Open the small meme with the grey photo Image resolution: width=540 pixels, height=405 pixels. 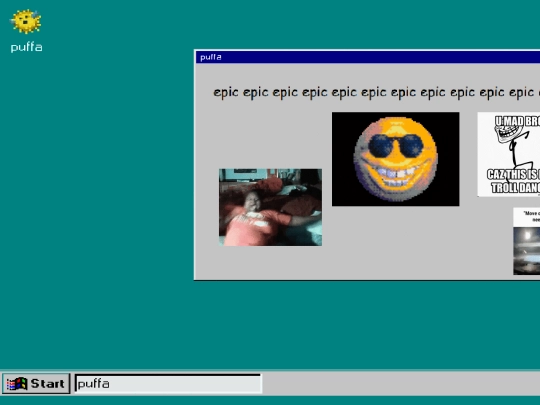[x=527, y=241]
